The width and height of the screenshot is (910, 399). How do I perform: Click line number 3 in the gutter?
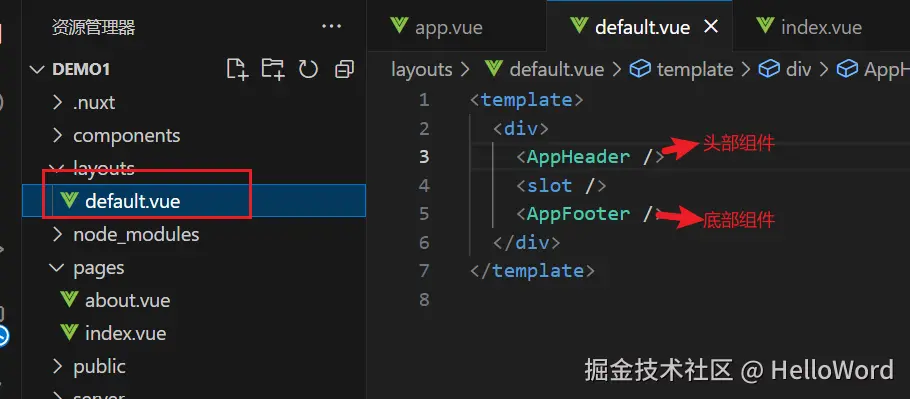[x=424, y=157]
